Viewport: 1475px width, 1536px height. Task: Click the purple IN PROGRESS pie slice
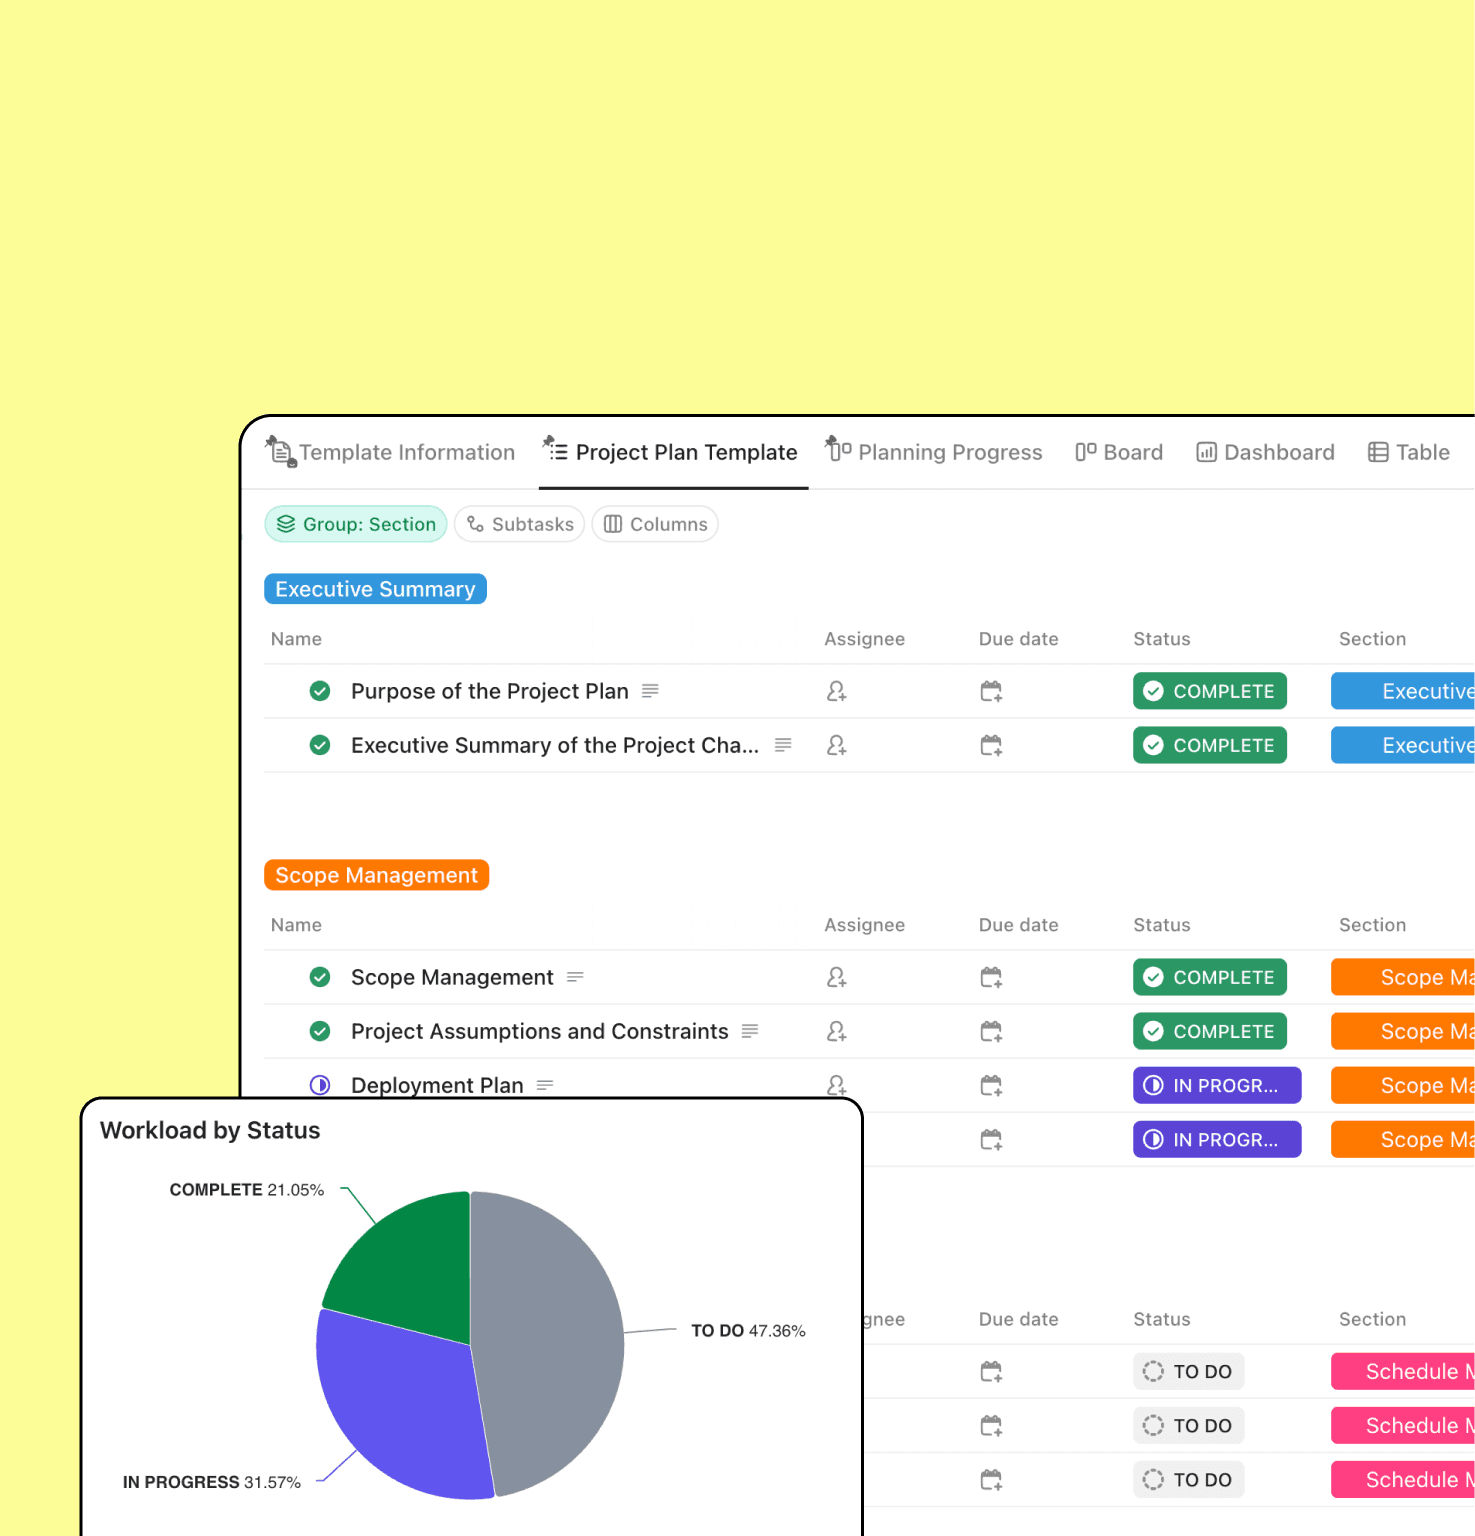click(x=400, y=1410)
